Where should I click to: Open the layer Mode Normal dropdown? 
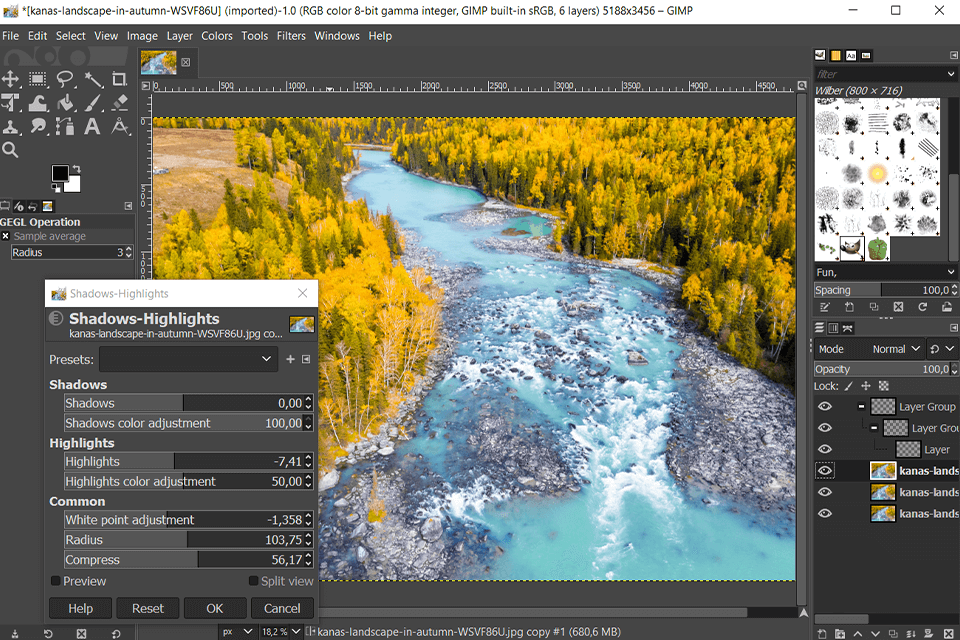click(x=869, y=349)
